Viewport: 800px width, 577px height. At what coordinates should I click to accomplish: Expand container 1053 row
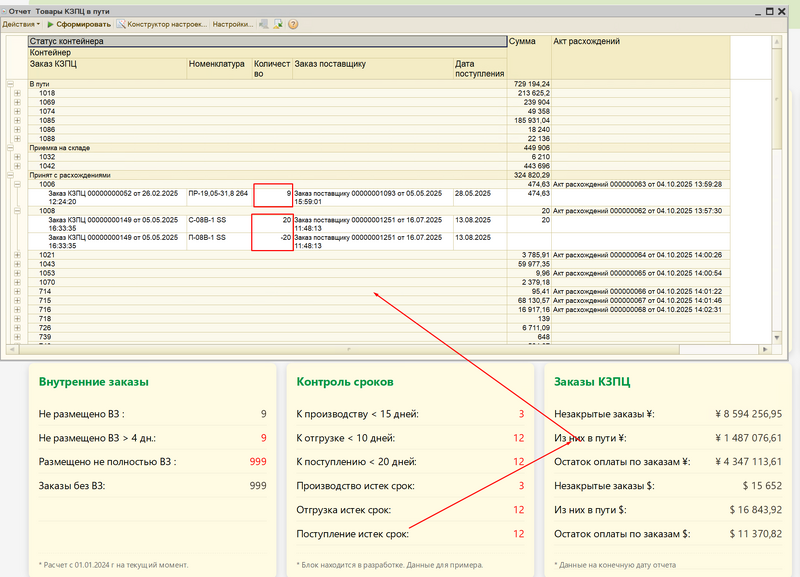tap(17, 273)
